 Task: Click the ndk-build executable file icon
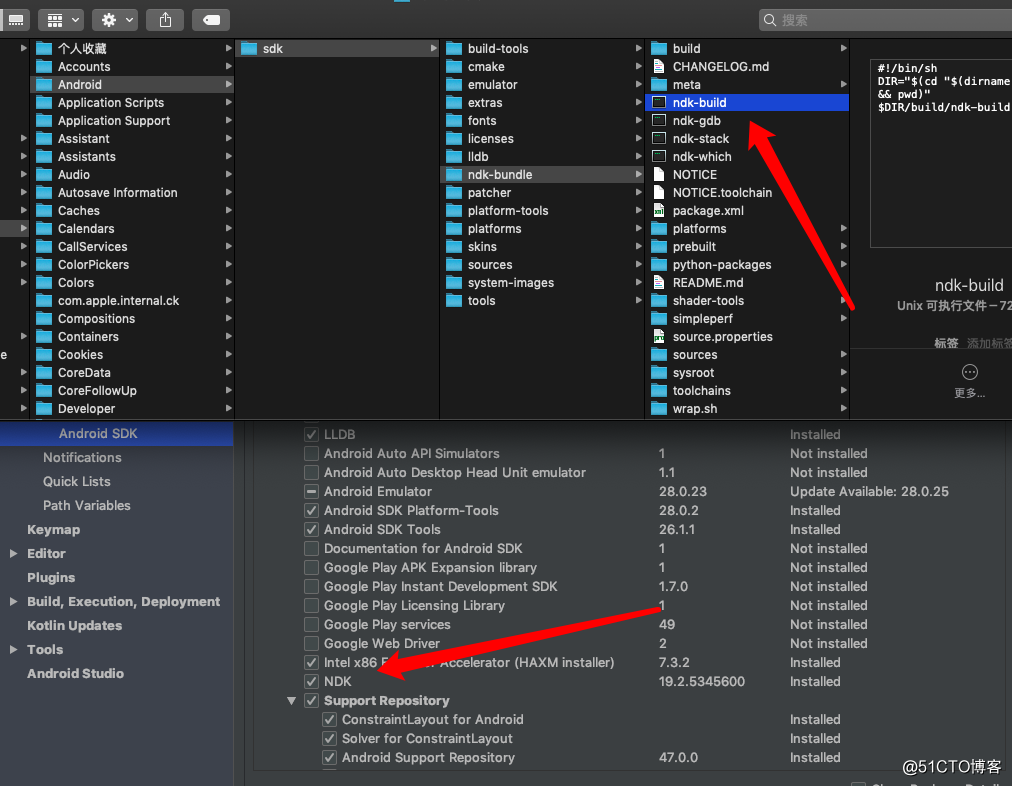659,102
